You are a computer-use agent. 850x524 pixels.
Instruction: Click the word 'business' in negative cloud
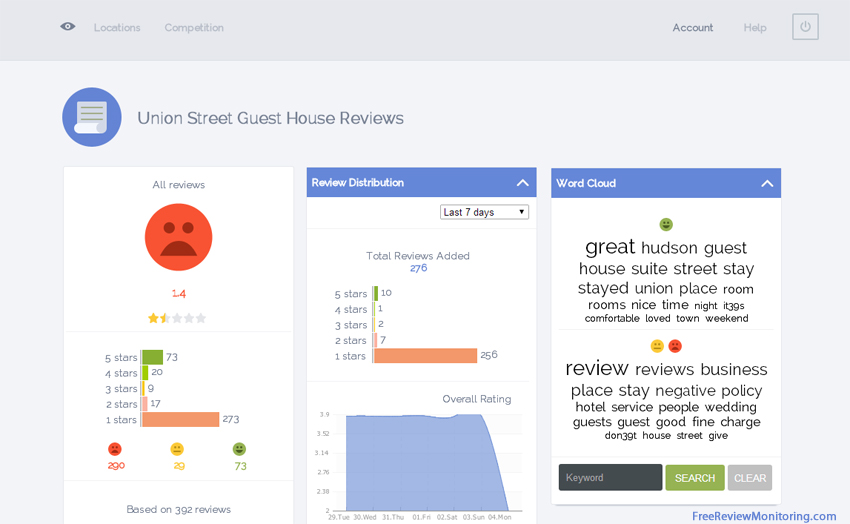click(734, 370)
